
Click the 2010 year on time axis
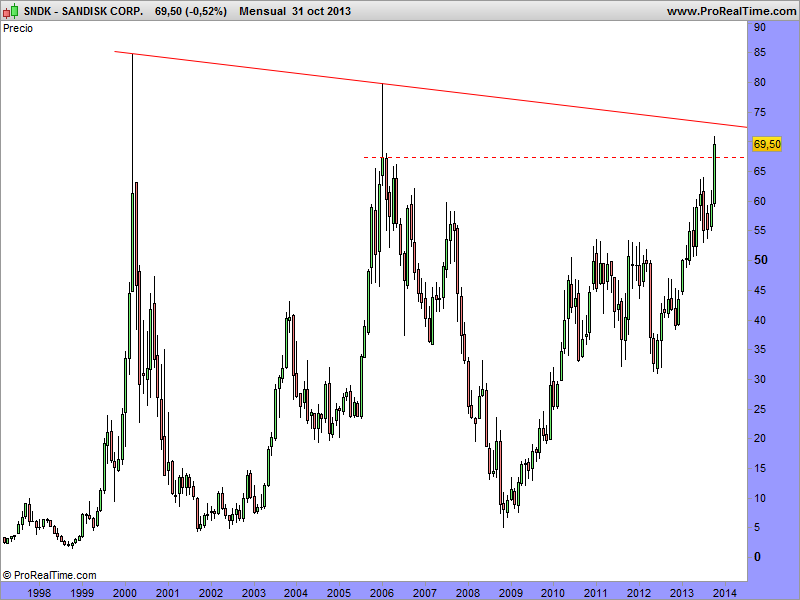coord(553,592)
